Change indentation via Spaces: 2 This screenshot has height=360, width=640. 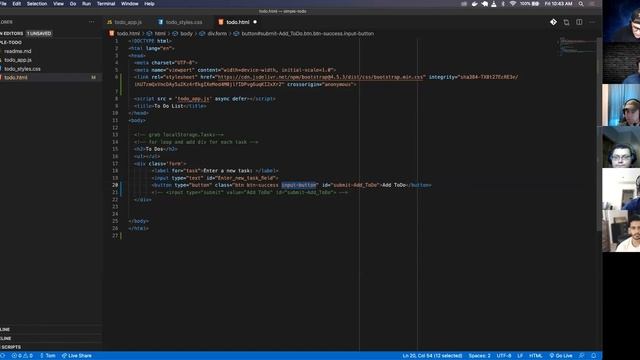tap(480, 356)
